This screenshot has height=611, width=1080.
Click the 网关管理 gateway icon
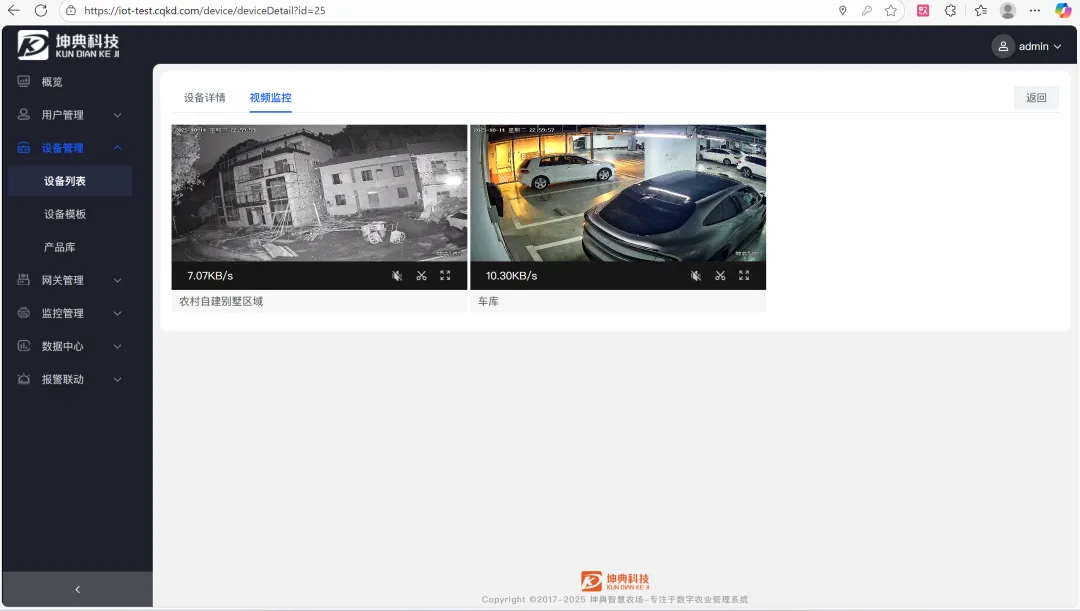(x=23, y=280)
